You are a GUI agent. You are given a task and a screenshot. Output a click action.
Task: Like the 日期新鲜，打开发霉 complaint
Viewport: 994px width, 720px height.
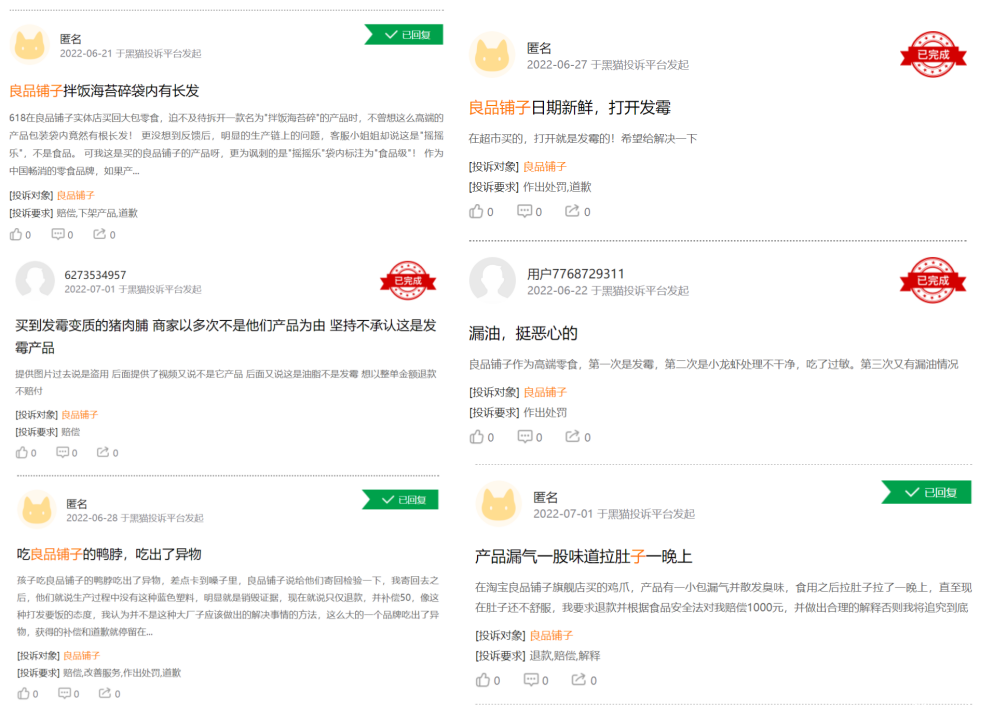[x=481, y=212]
